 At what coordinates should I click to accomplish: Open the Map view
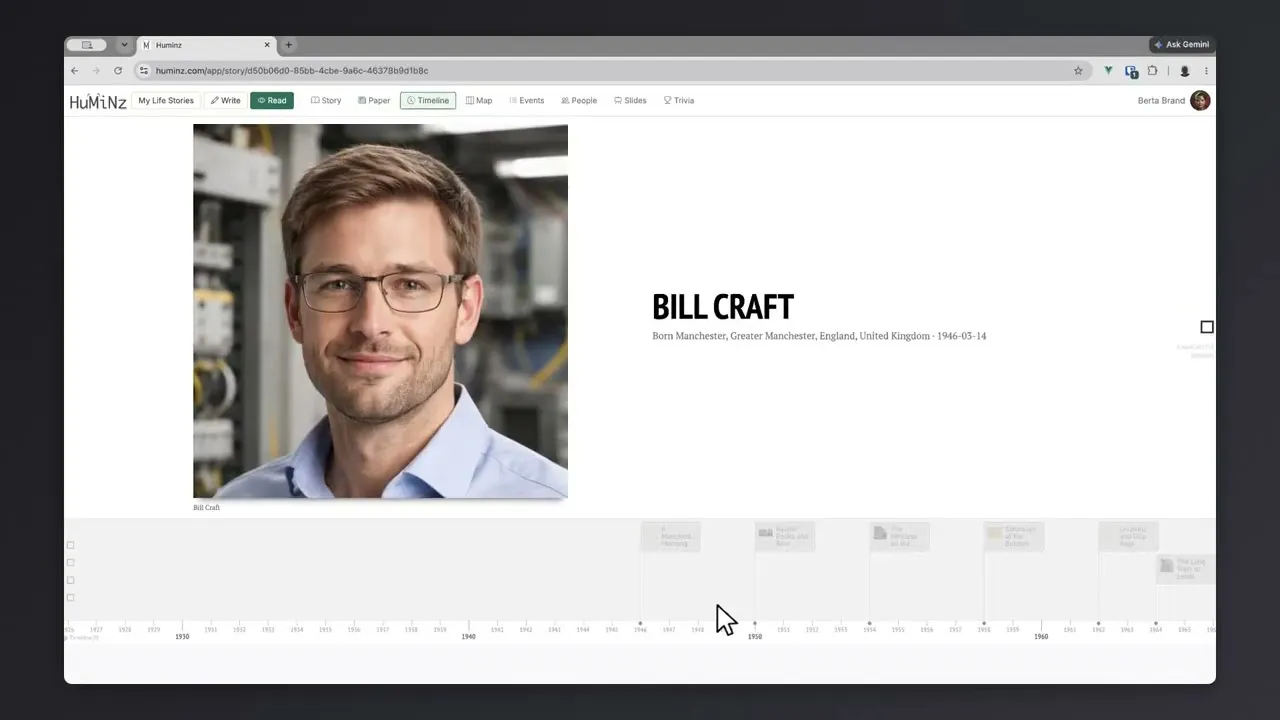point(479,100)
